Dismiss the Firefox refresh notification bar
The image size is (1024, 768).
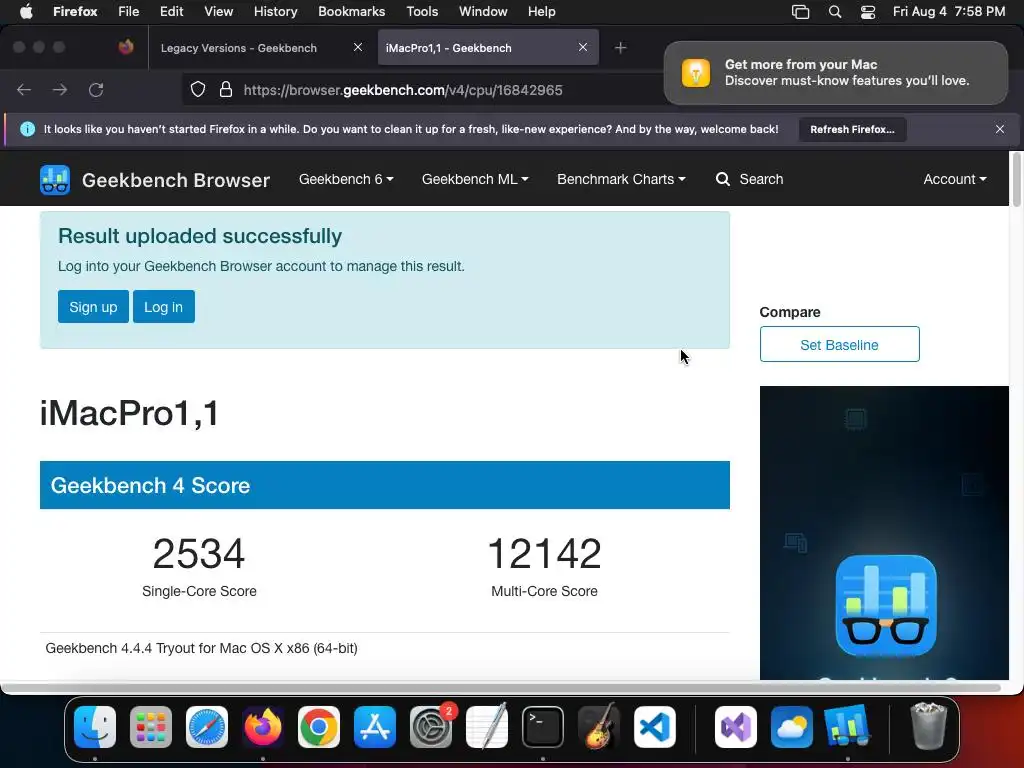(1000, 129)
